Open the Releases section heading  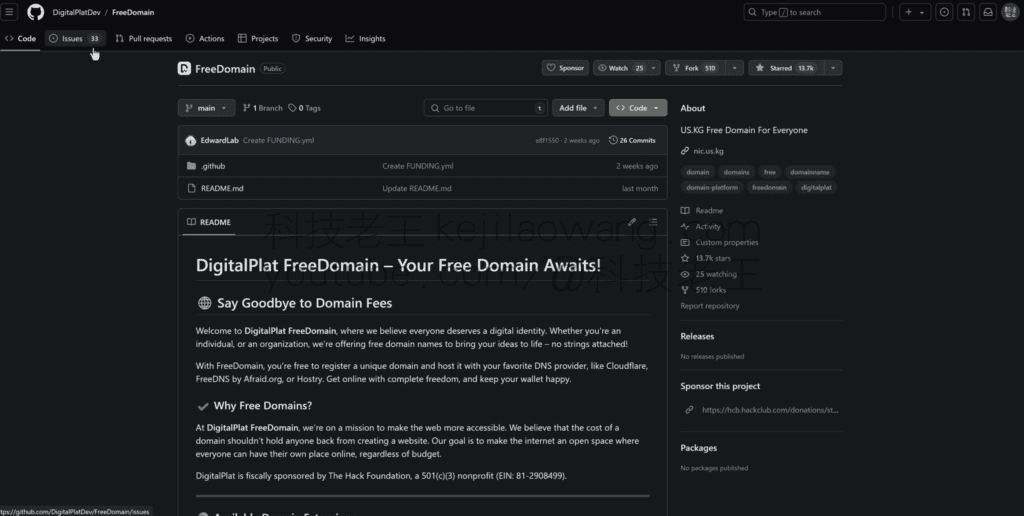pos(697,336)
